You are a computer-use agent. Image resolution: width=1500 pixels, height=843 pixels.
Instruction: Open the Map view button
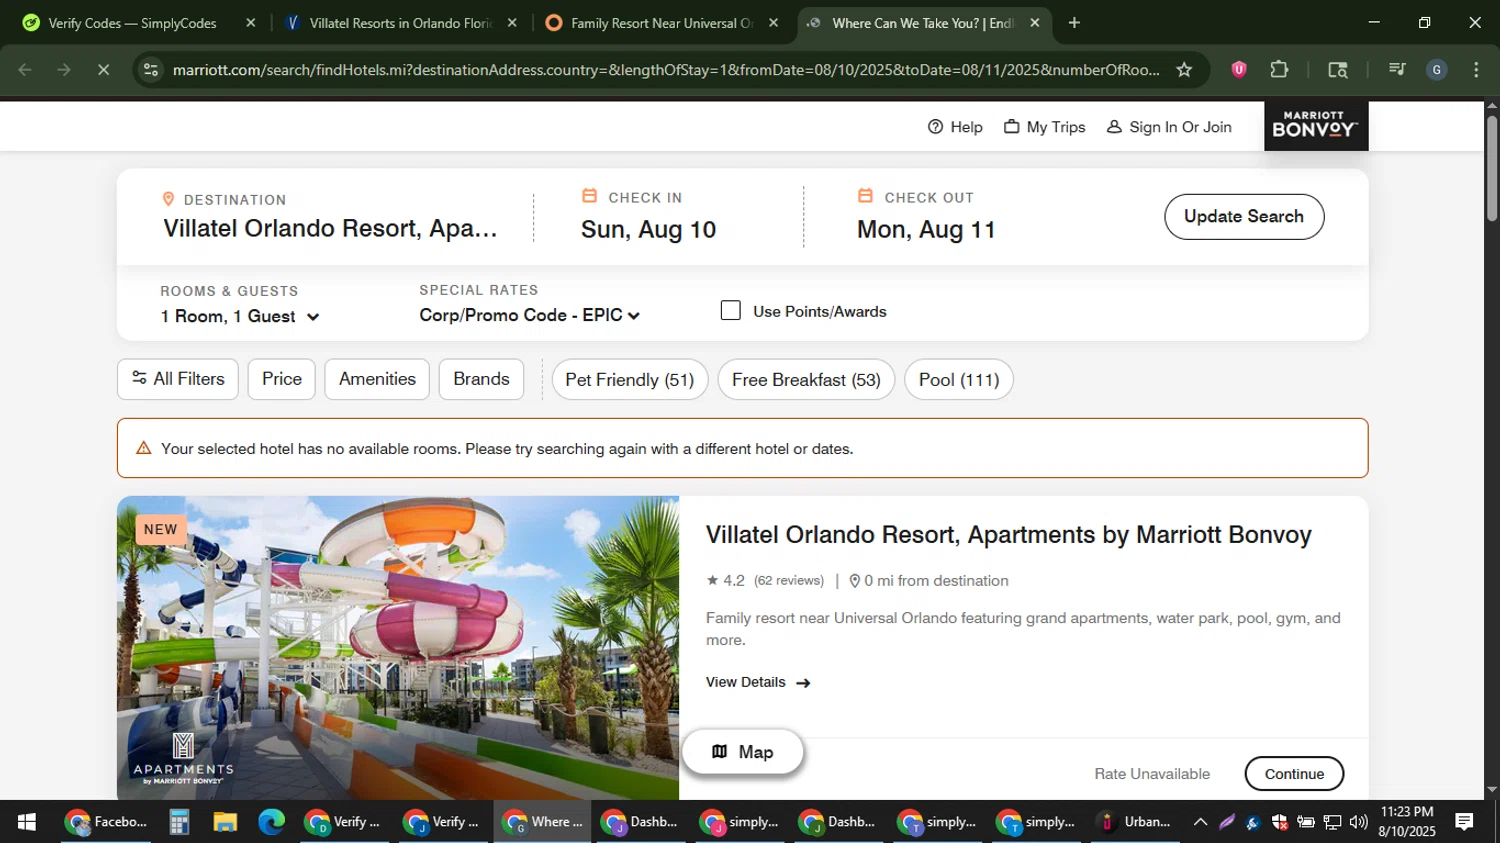coord(742,751)
